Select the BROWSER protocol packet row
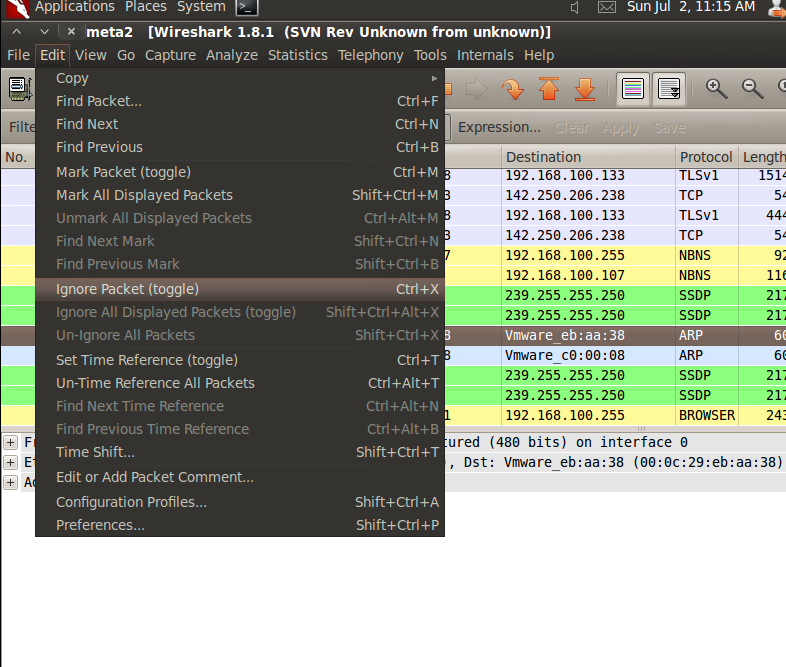Screen dimensions: 786x667 pyautogui.click(x=615, y=415)
